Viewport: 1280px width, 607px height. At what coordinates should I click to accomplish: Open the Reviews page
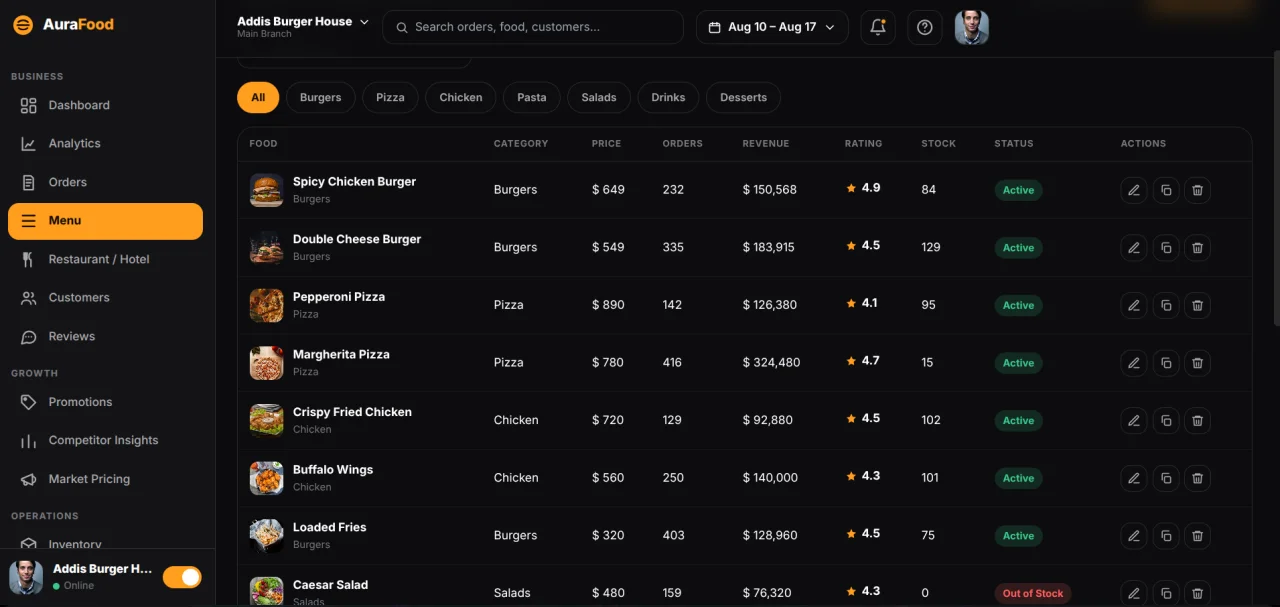[x=105, y=336]
